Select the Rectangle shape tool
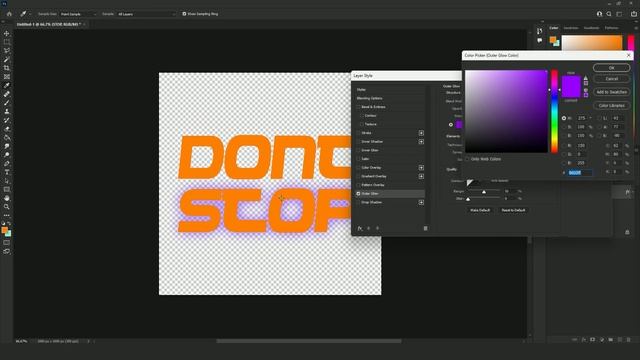This screenshot has width=640, height=360. [x=7, y=189]
